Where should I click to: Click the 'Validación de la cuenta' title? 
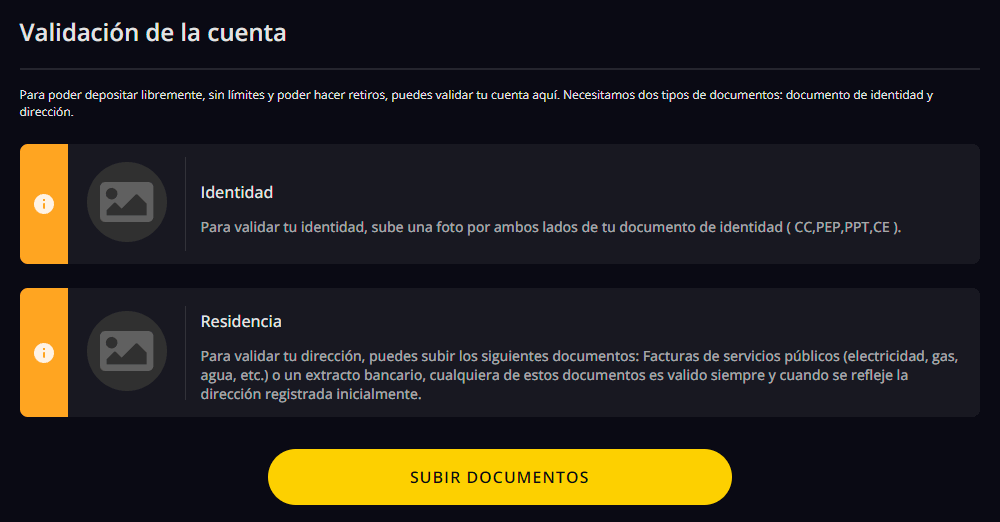click(x=153, y=32)
